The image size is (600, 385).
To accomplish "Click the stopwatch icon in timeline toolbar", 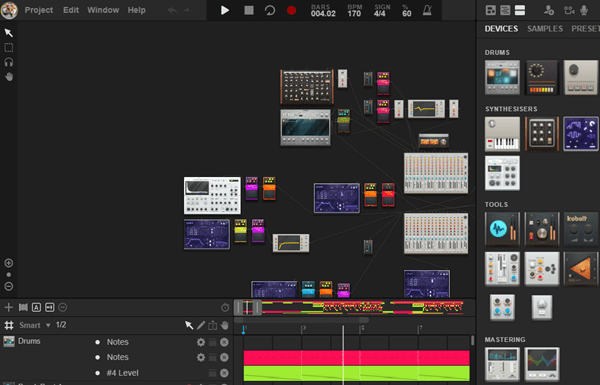I will (x=225, y=307).
